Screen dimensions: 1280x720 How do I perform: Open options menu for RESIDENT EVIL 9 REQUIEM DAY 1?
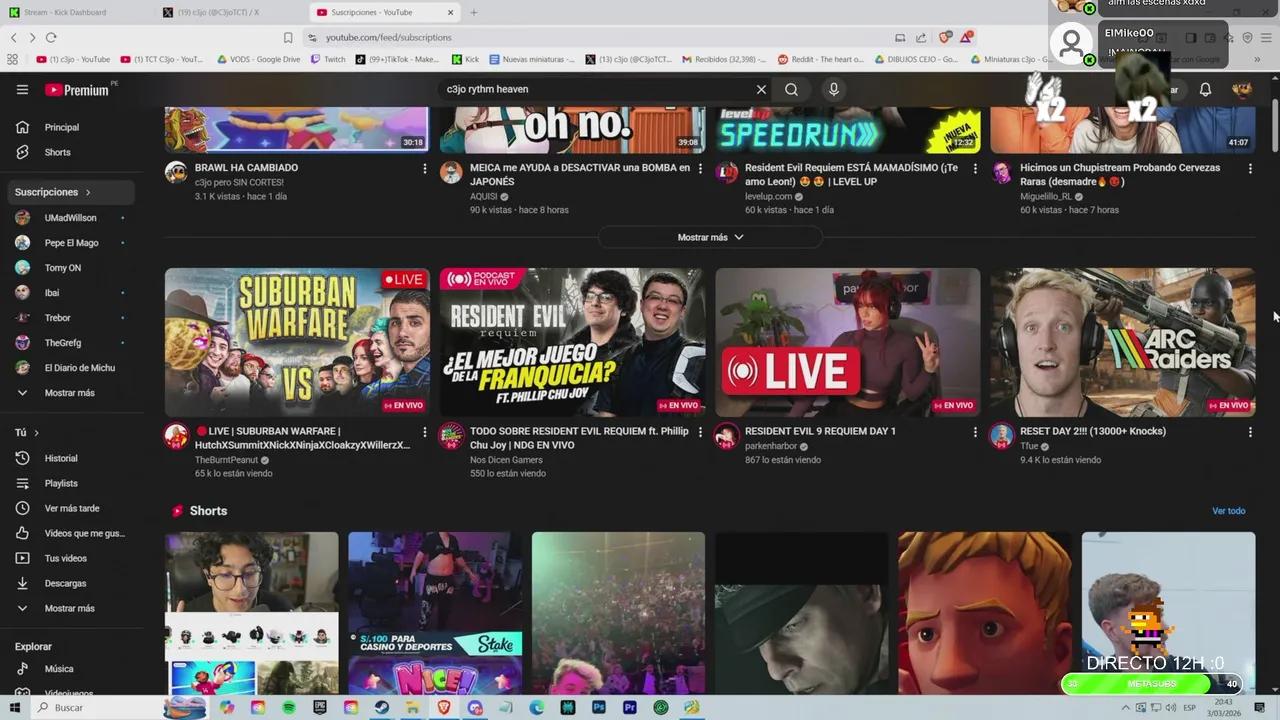coord(975,432)
